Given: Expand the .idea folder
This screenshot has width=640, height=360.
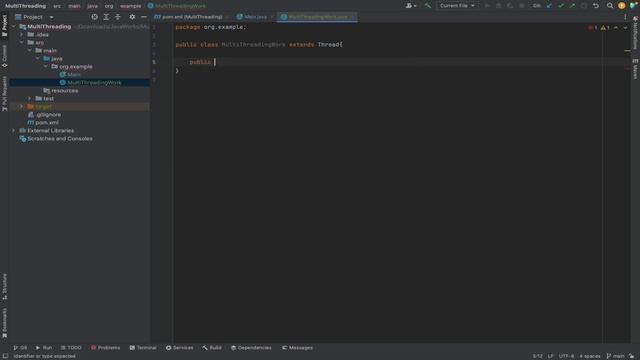Looking at the screenshot, I should (22, 35).
